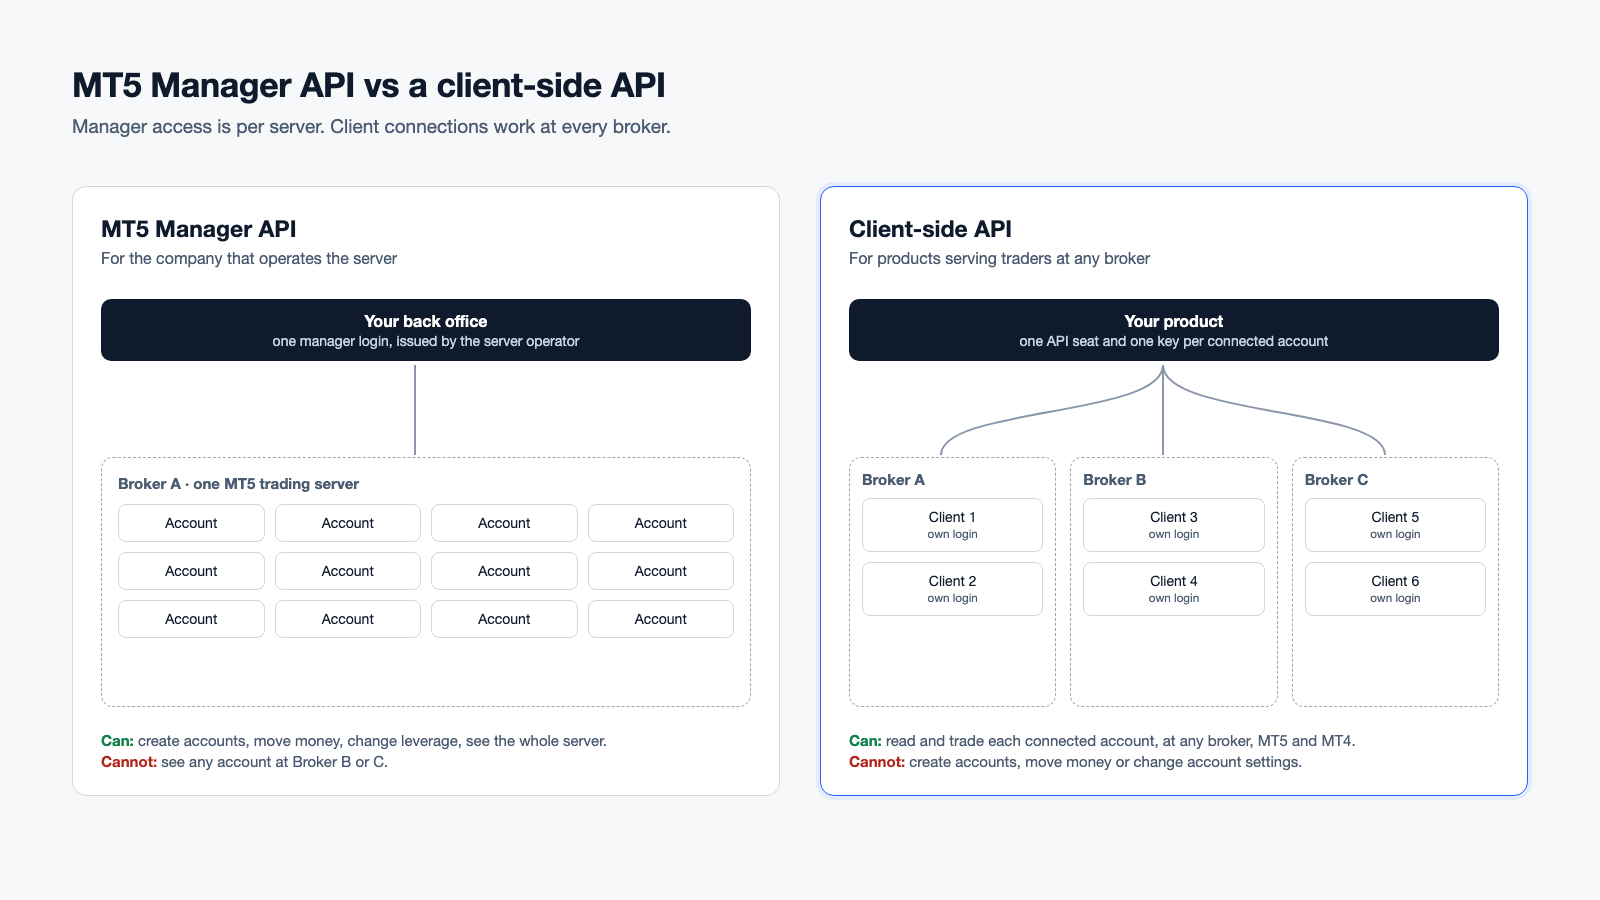Click the 'Broker B' column label
This screenshot has width=1600, height=900.
pyautogui.click(x=1114, y=480)
